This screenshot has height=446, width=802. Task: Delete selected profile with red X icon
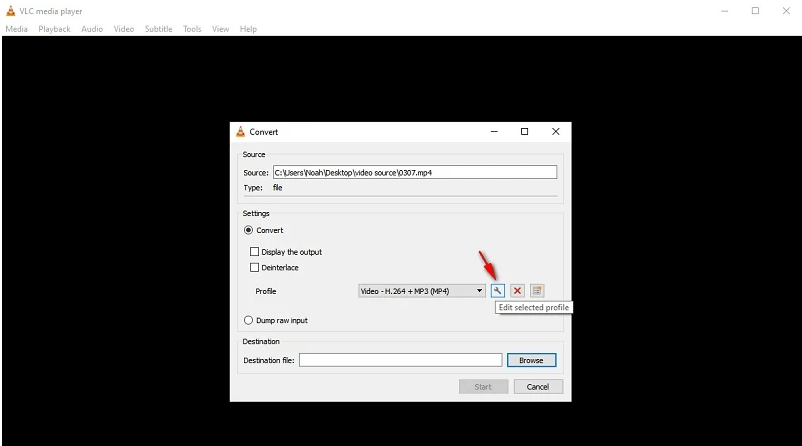pyautogui.click(x=517, y=291)
